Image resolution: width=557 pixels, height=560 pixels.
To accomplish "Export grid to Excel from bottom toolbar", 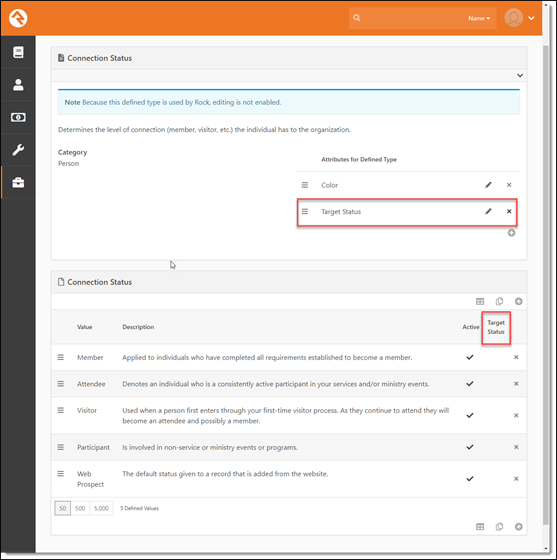I will click(x=480, y=527).
